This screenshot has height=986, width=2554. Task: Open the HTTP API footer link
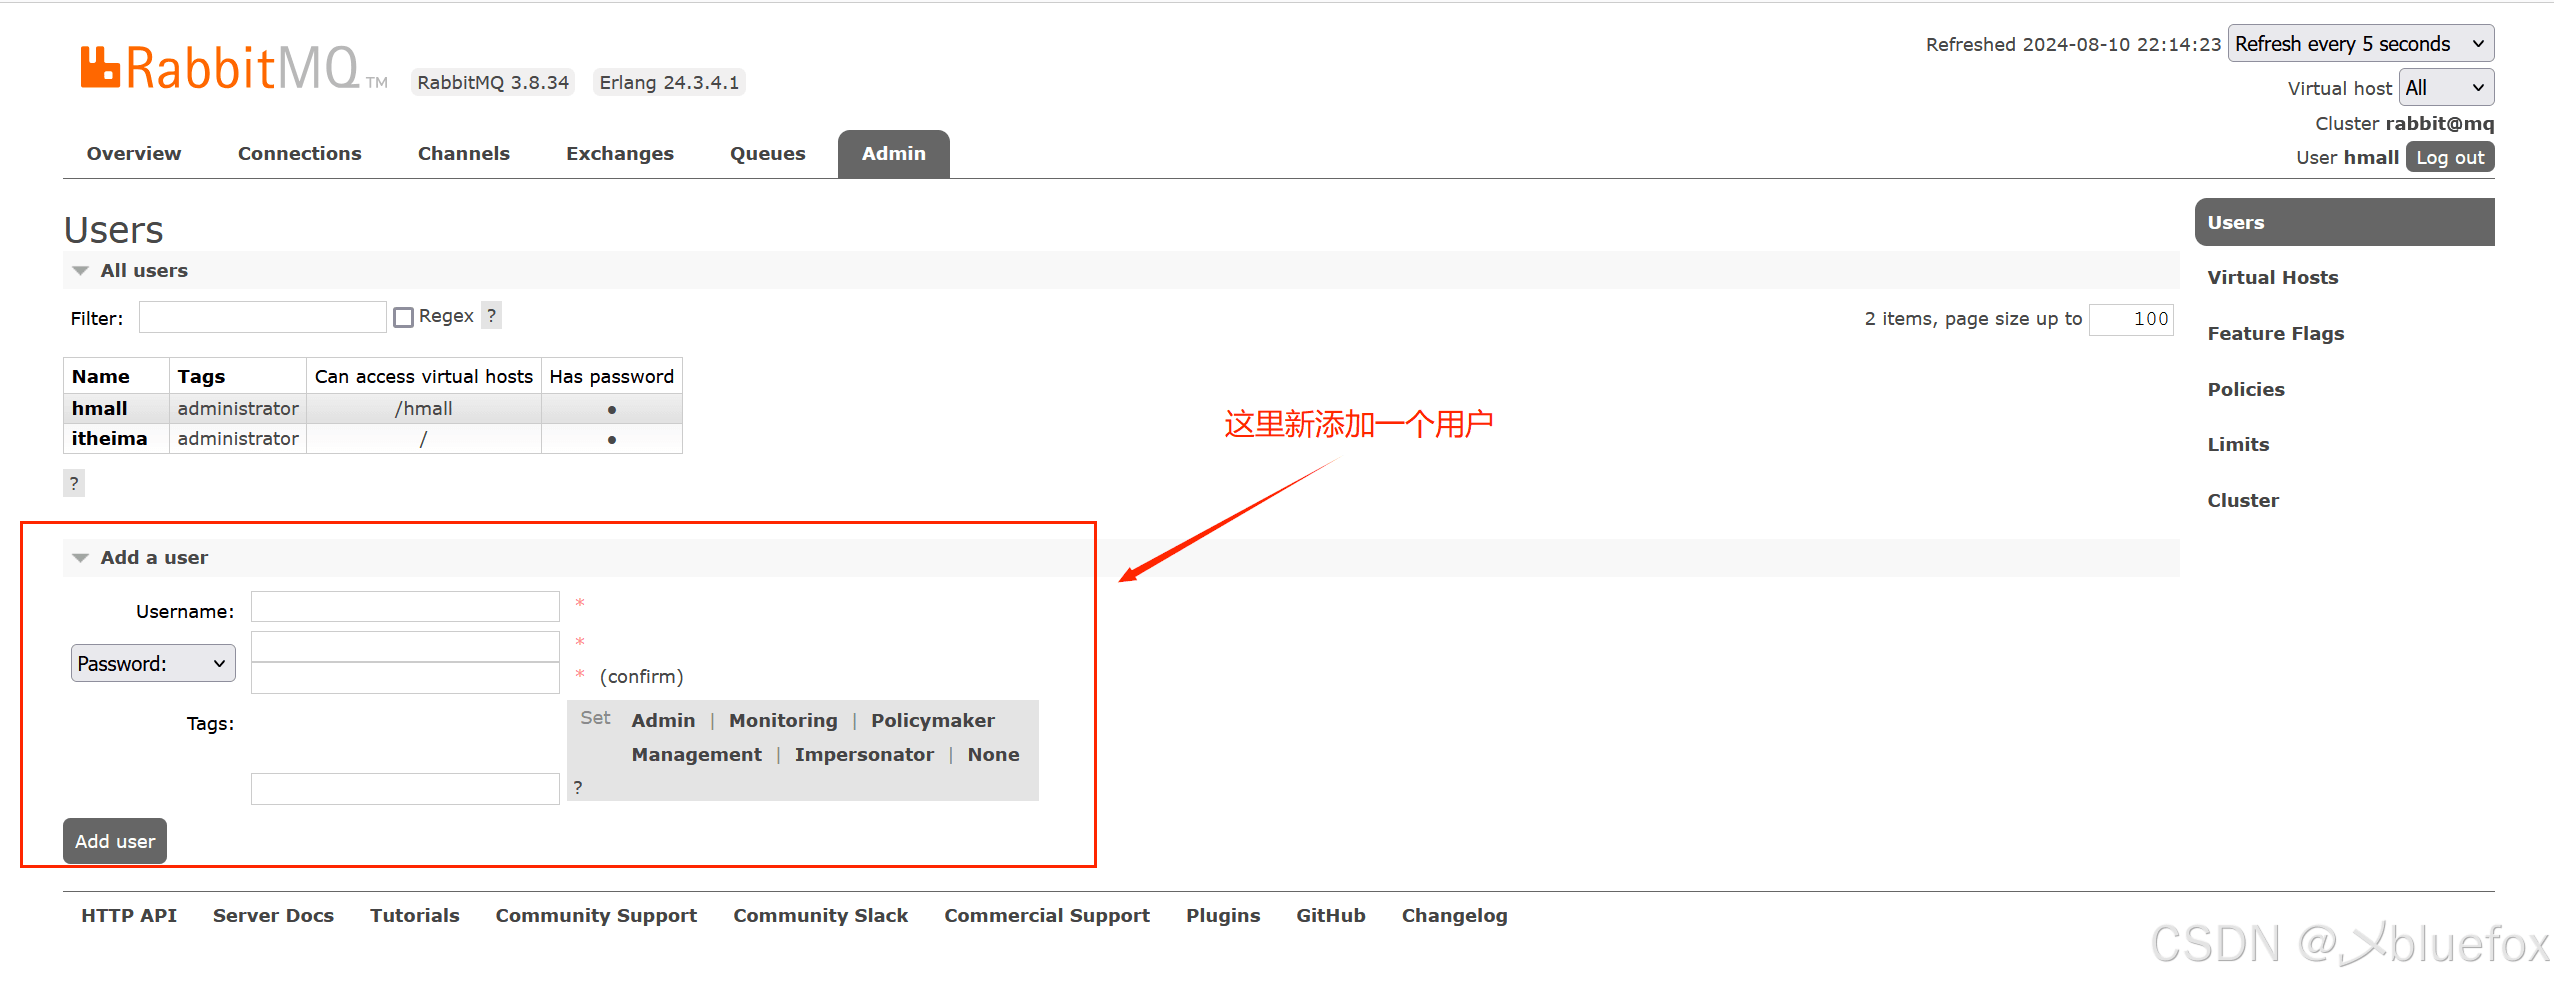129,915
